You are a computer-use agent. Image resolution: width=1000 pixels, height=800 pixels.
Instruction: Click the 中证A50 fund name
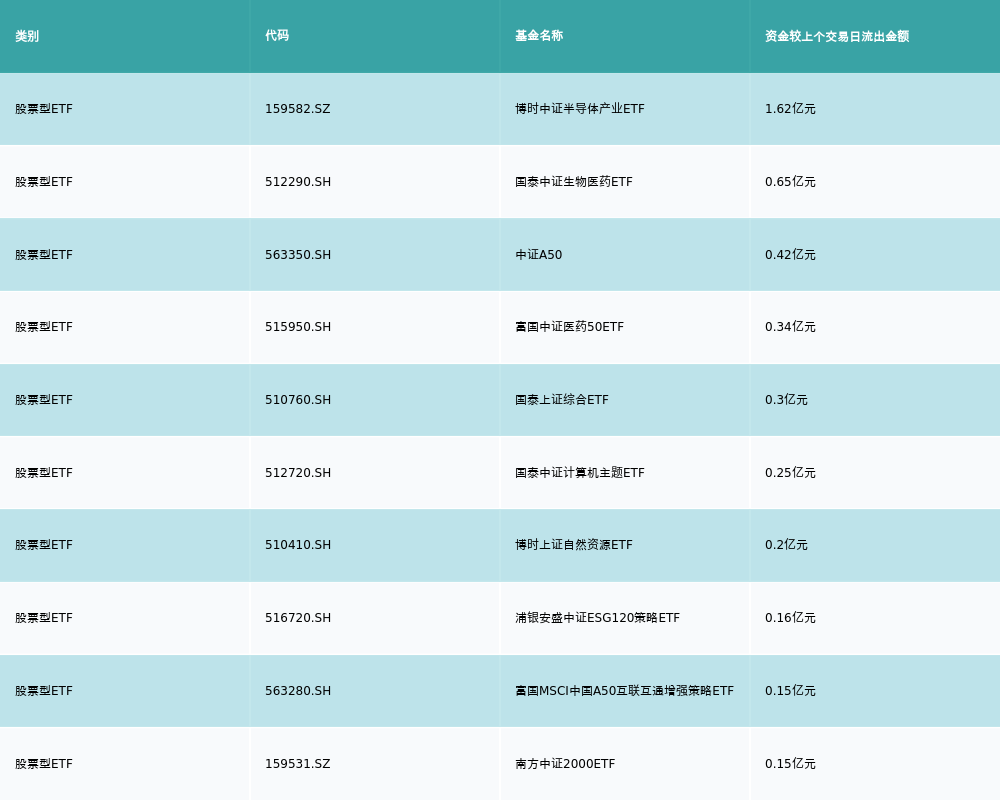539,255
